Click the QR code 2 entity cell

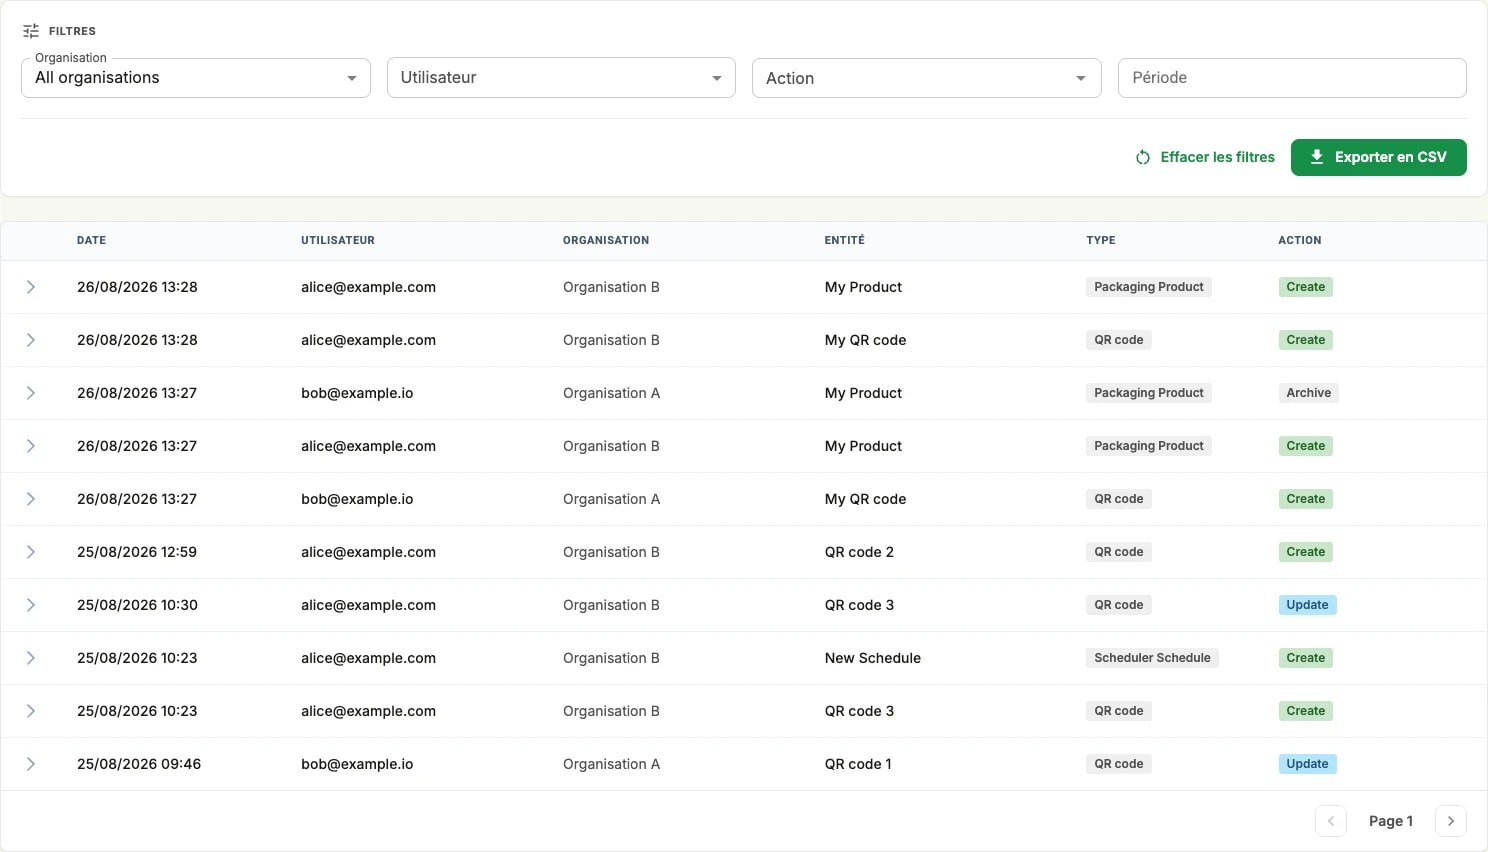tap(859, 552)
